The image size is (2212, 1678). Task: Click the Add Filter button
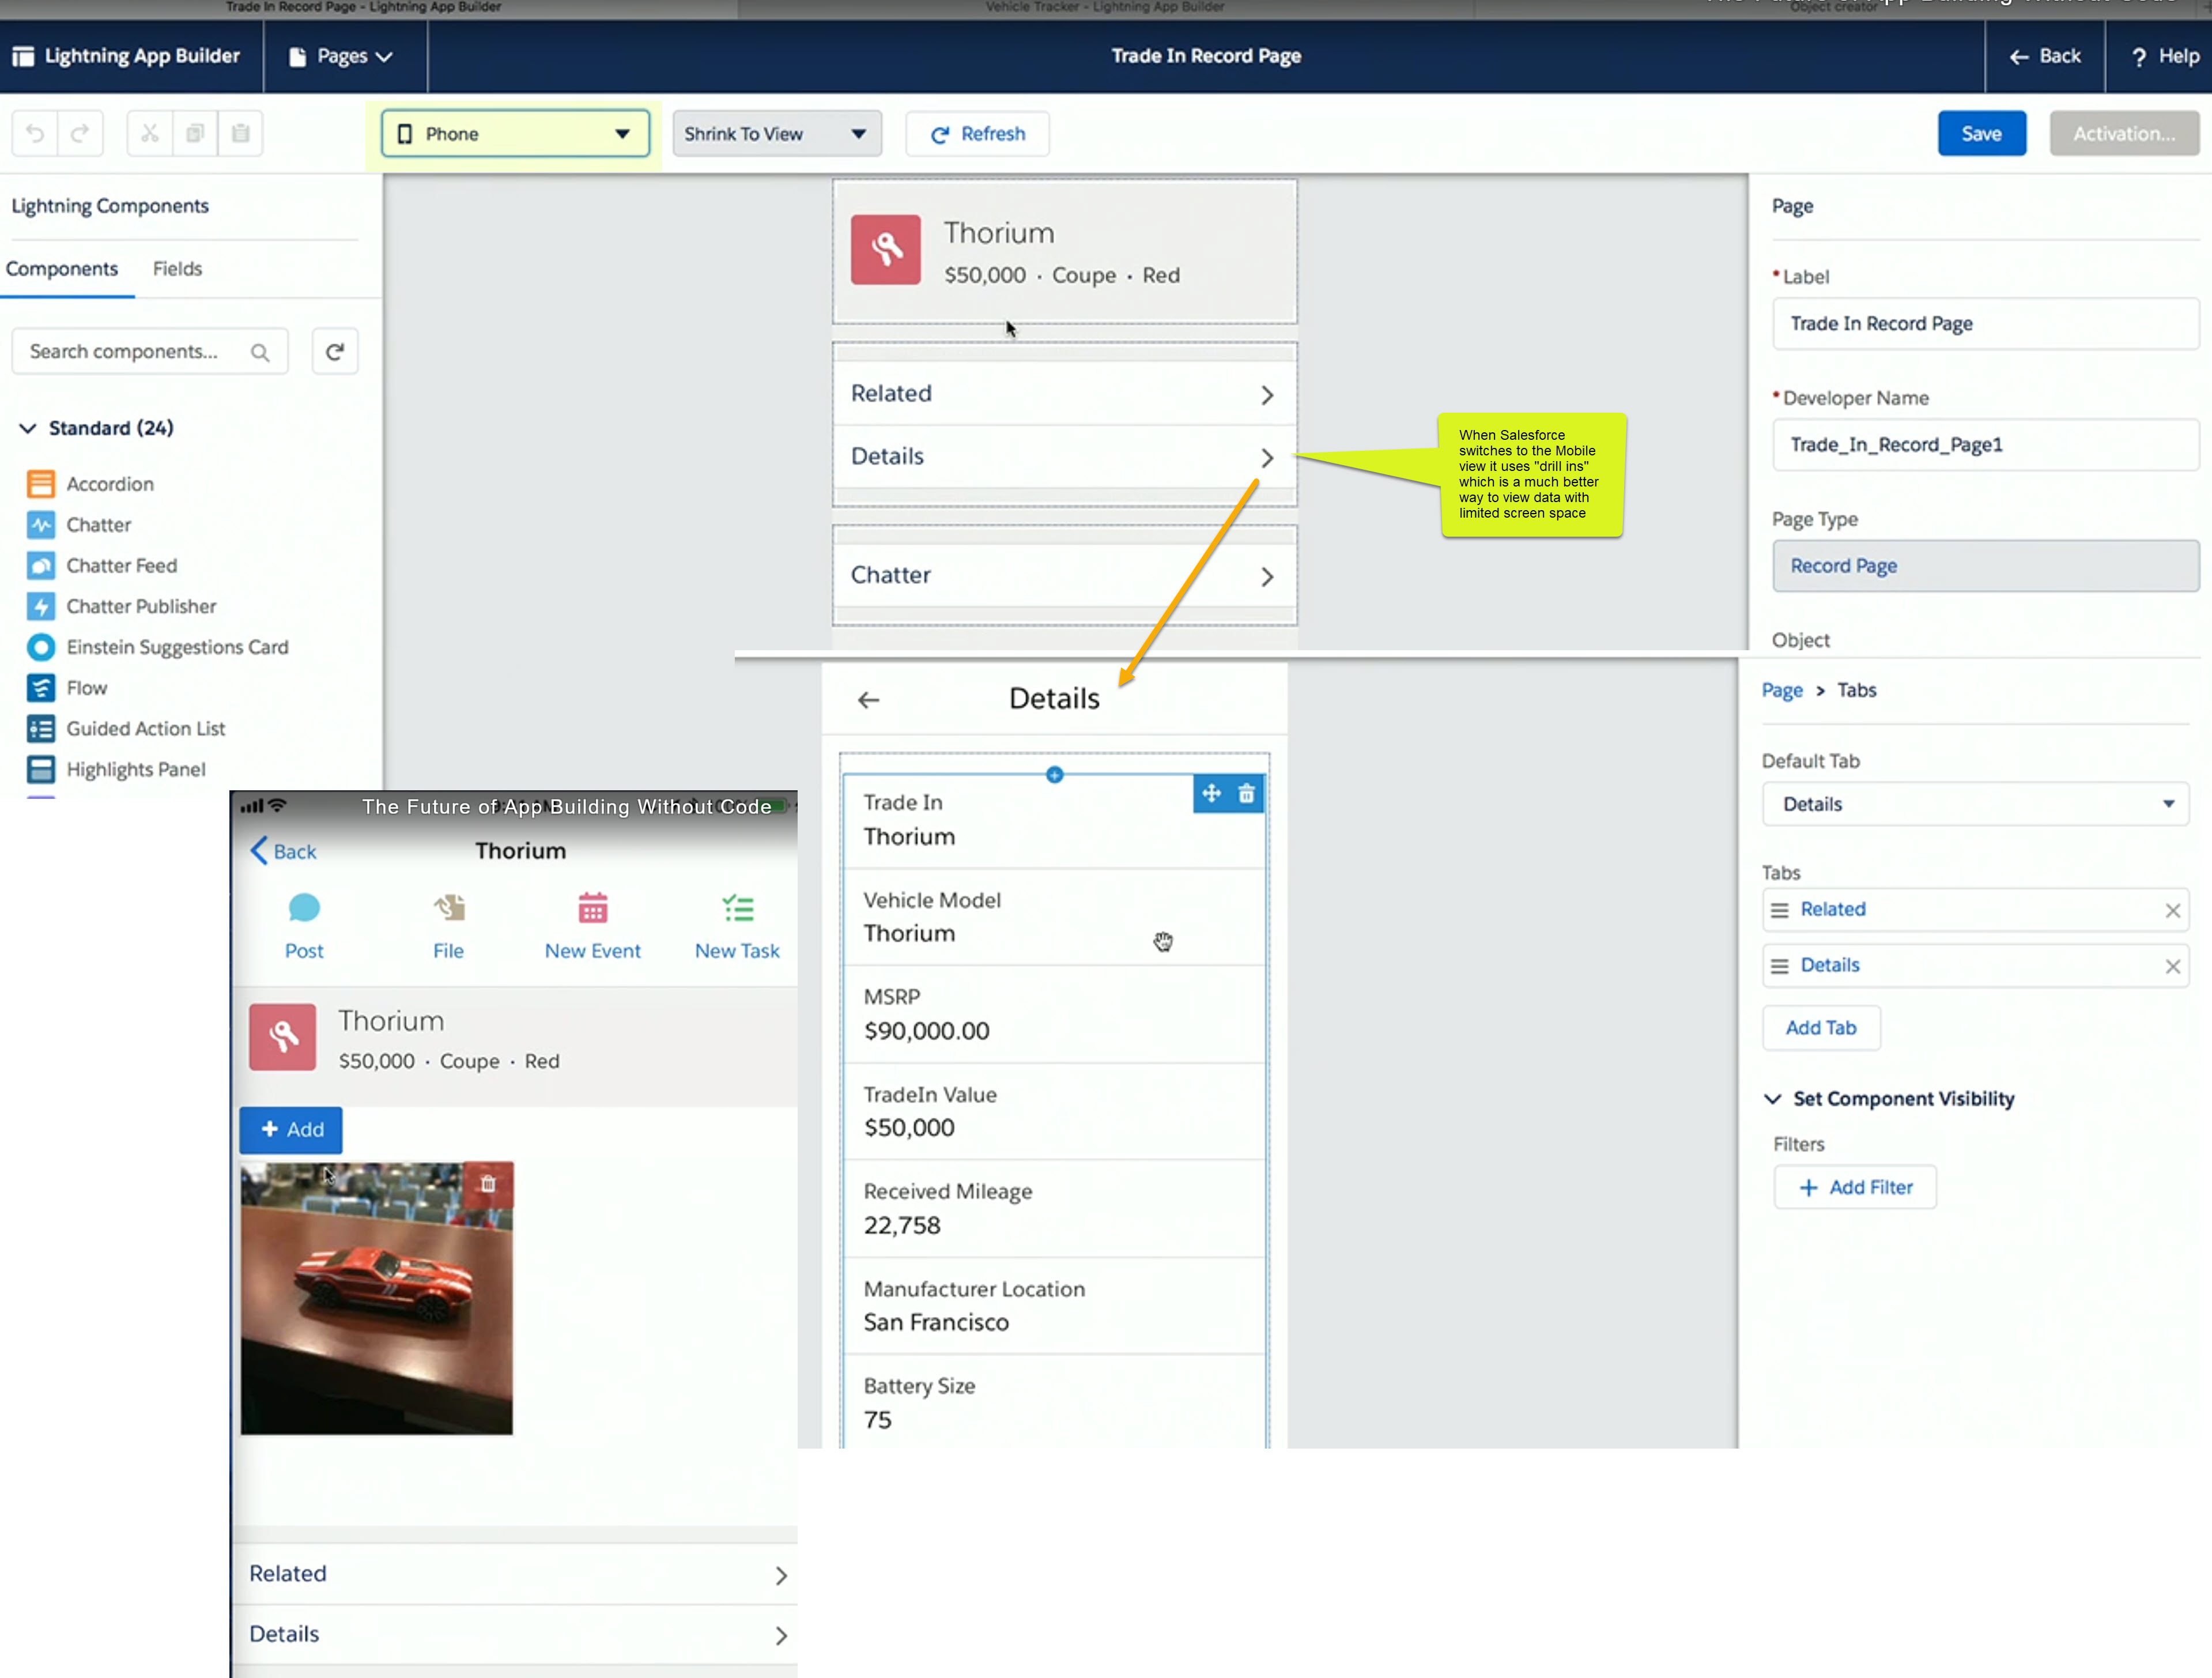pos(1855,1187)
